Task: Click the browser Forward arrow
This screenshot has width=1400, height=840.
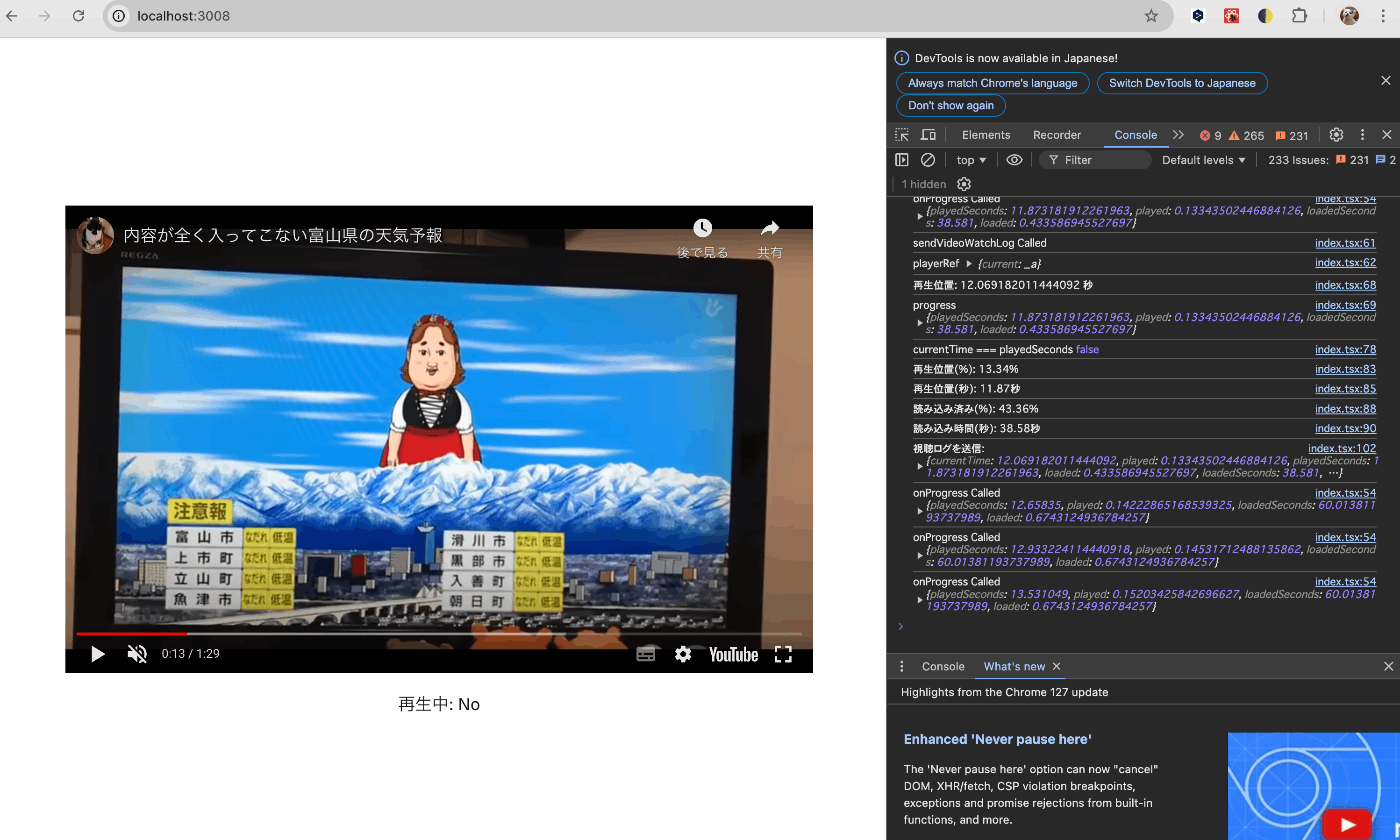Action: (x=45, y=16)
